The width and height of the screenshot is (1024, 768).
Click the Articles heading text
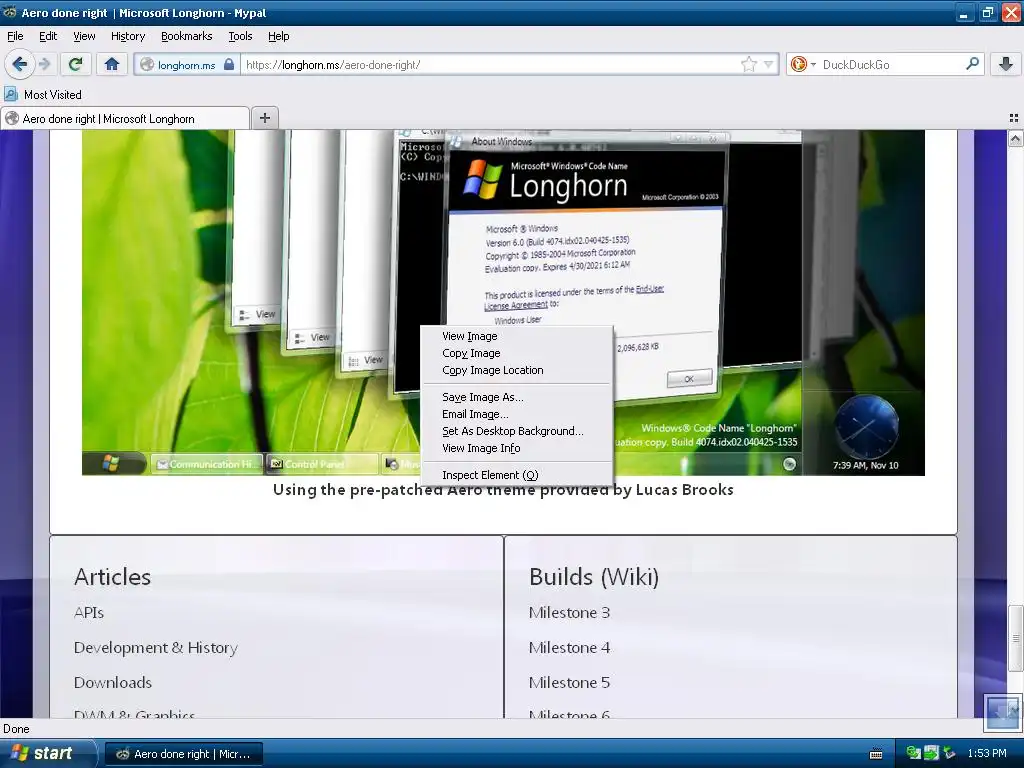[x=112, y=577]
